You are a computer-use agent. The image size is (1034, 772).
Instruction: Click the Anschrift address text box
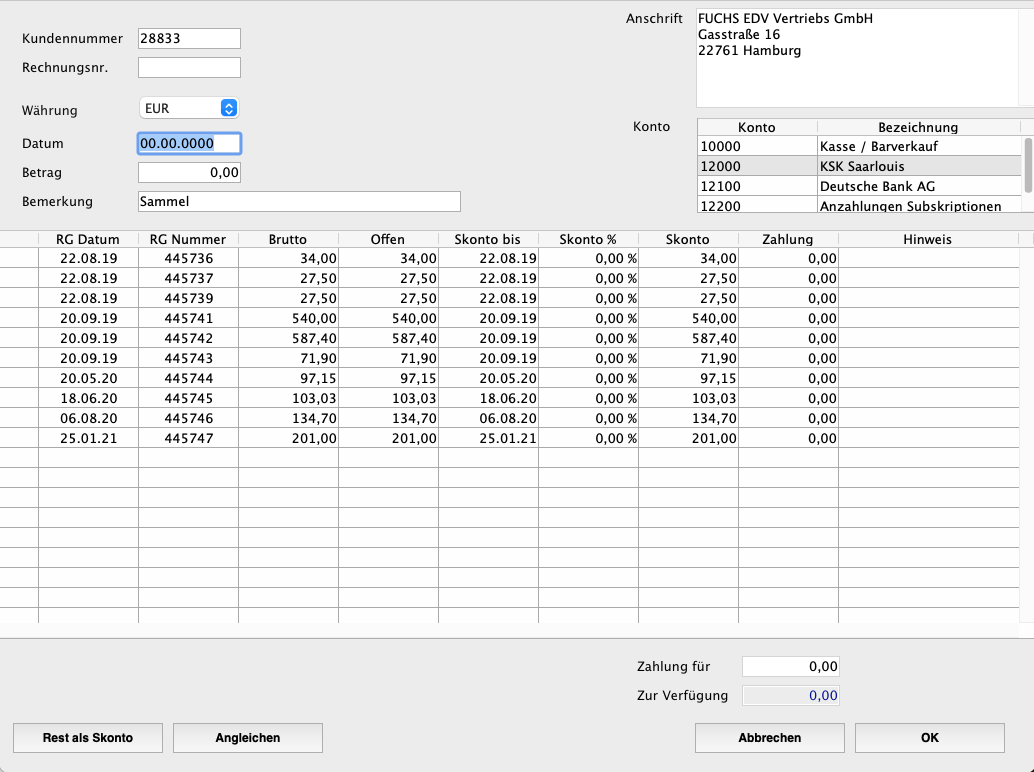[857, 58]
